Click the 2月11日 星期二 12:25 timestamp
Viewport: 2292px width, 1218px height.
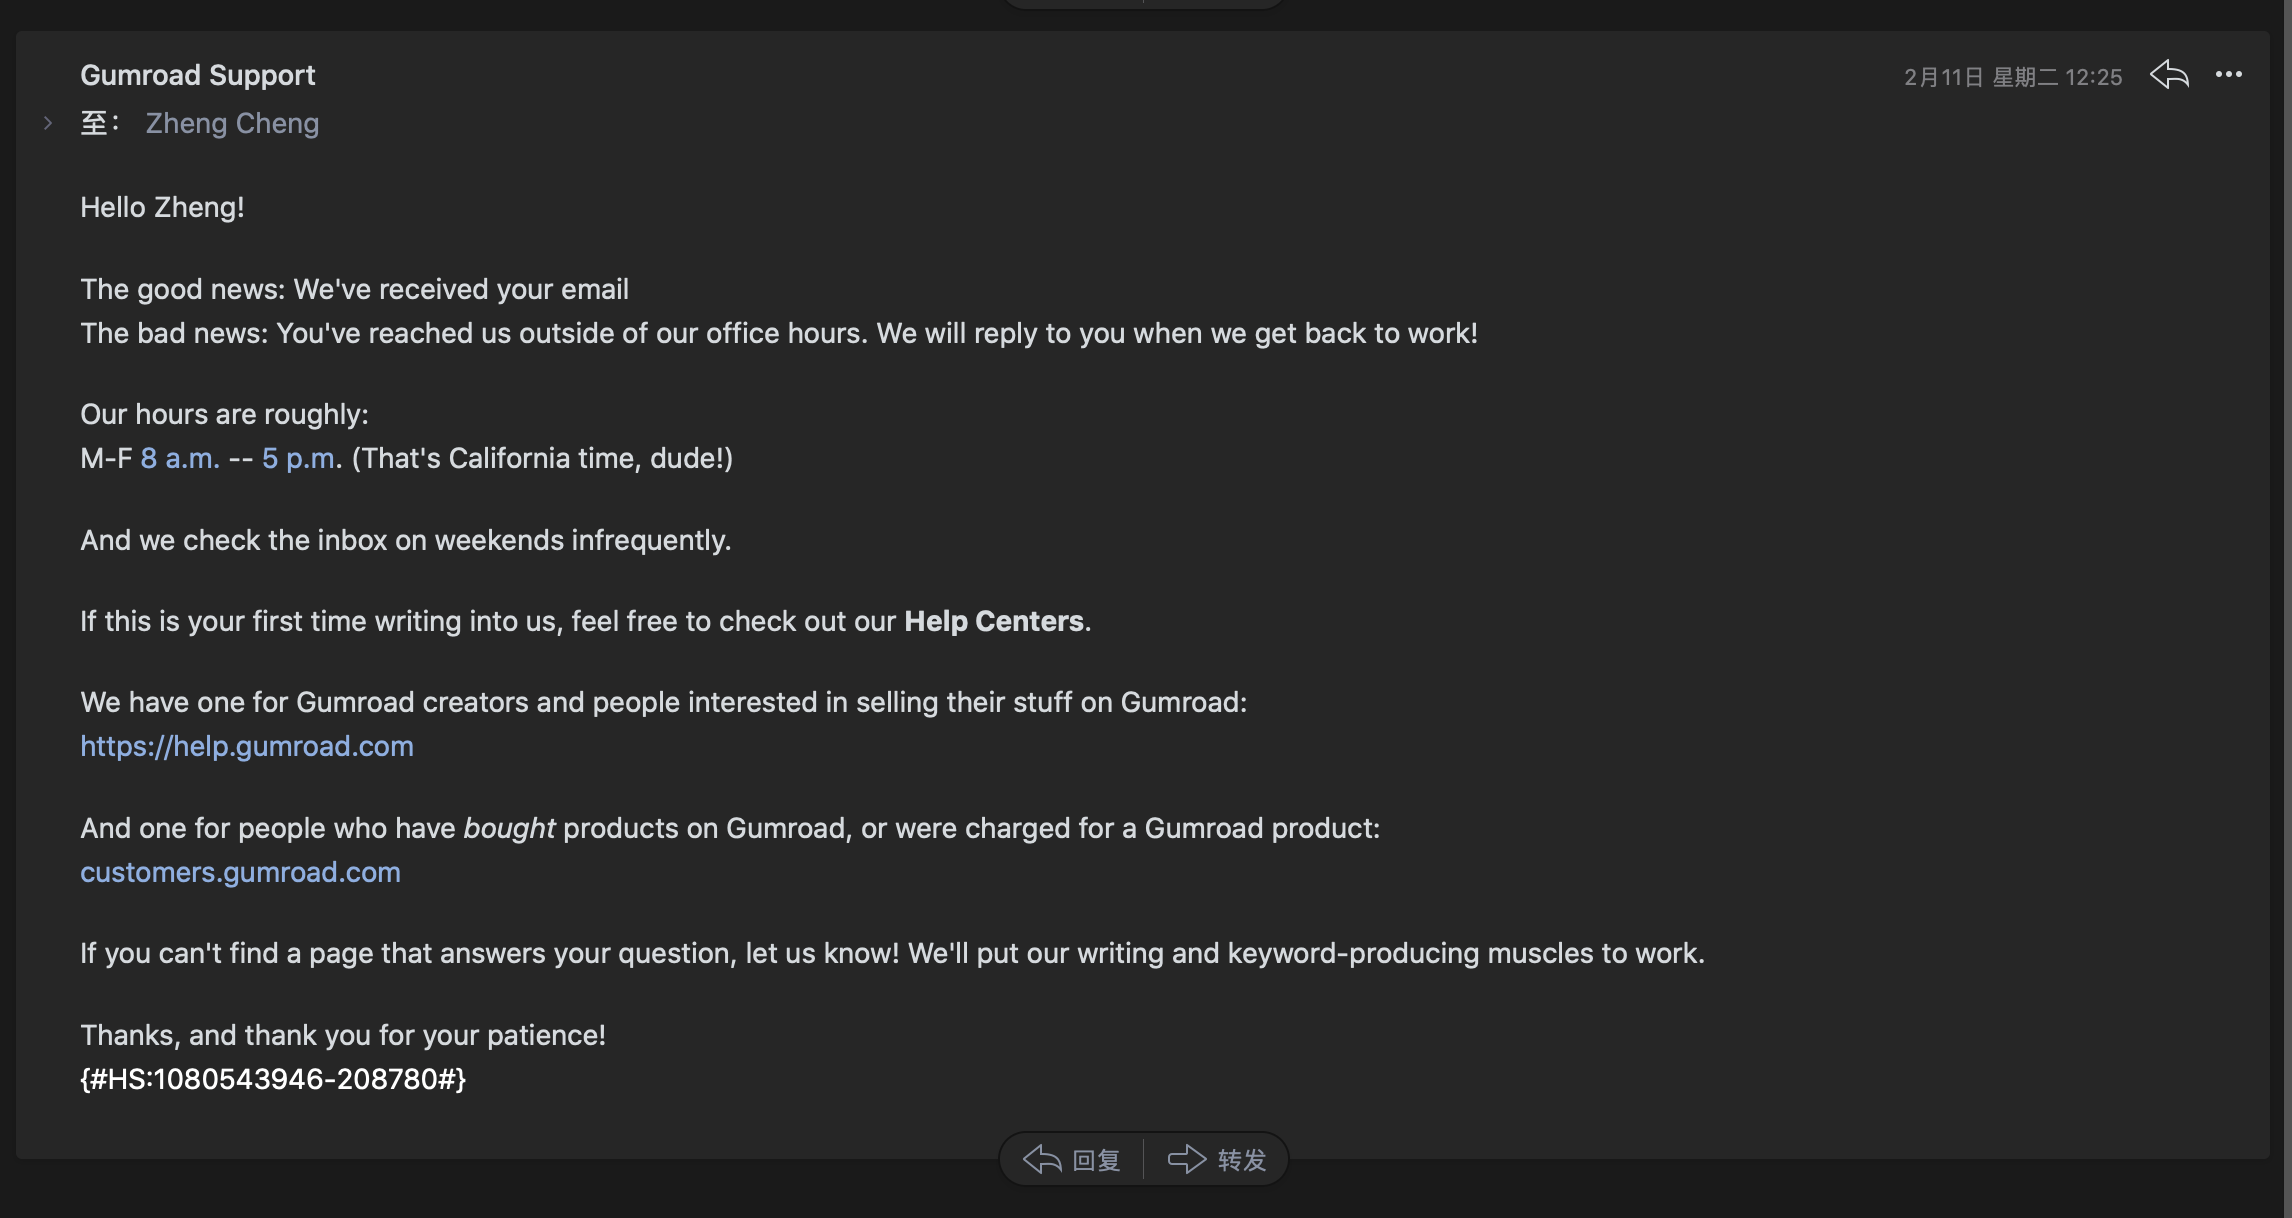point(2013,77)
